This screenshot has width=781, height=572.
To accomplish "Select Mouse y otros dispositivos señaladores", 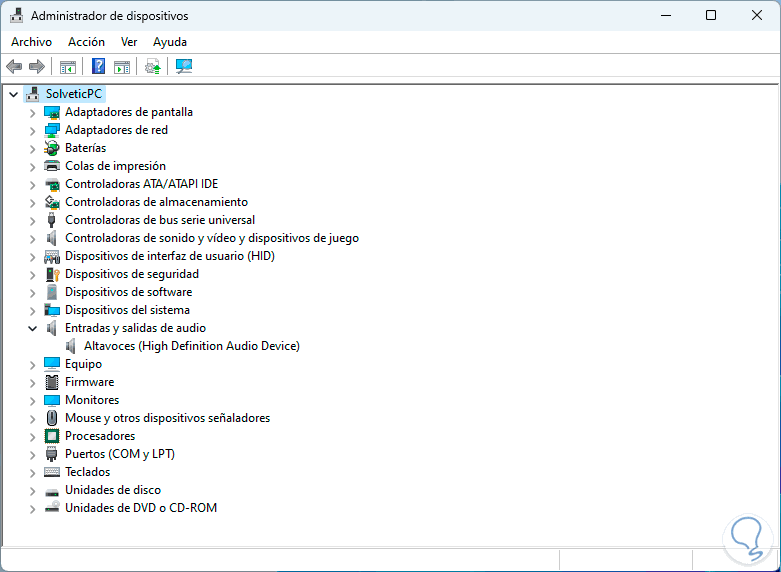I will click(x=167, y=418).
